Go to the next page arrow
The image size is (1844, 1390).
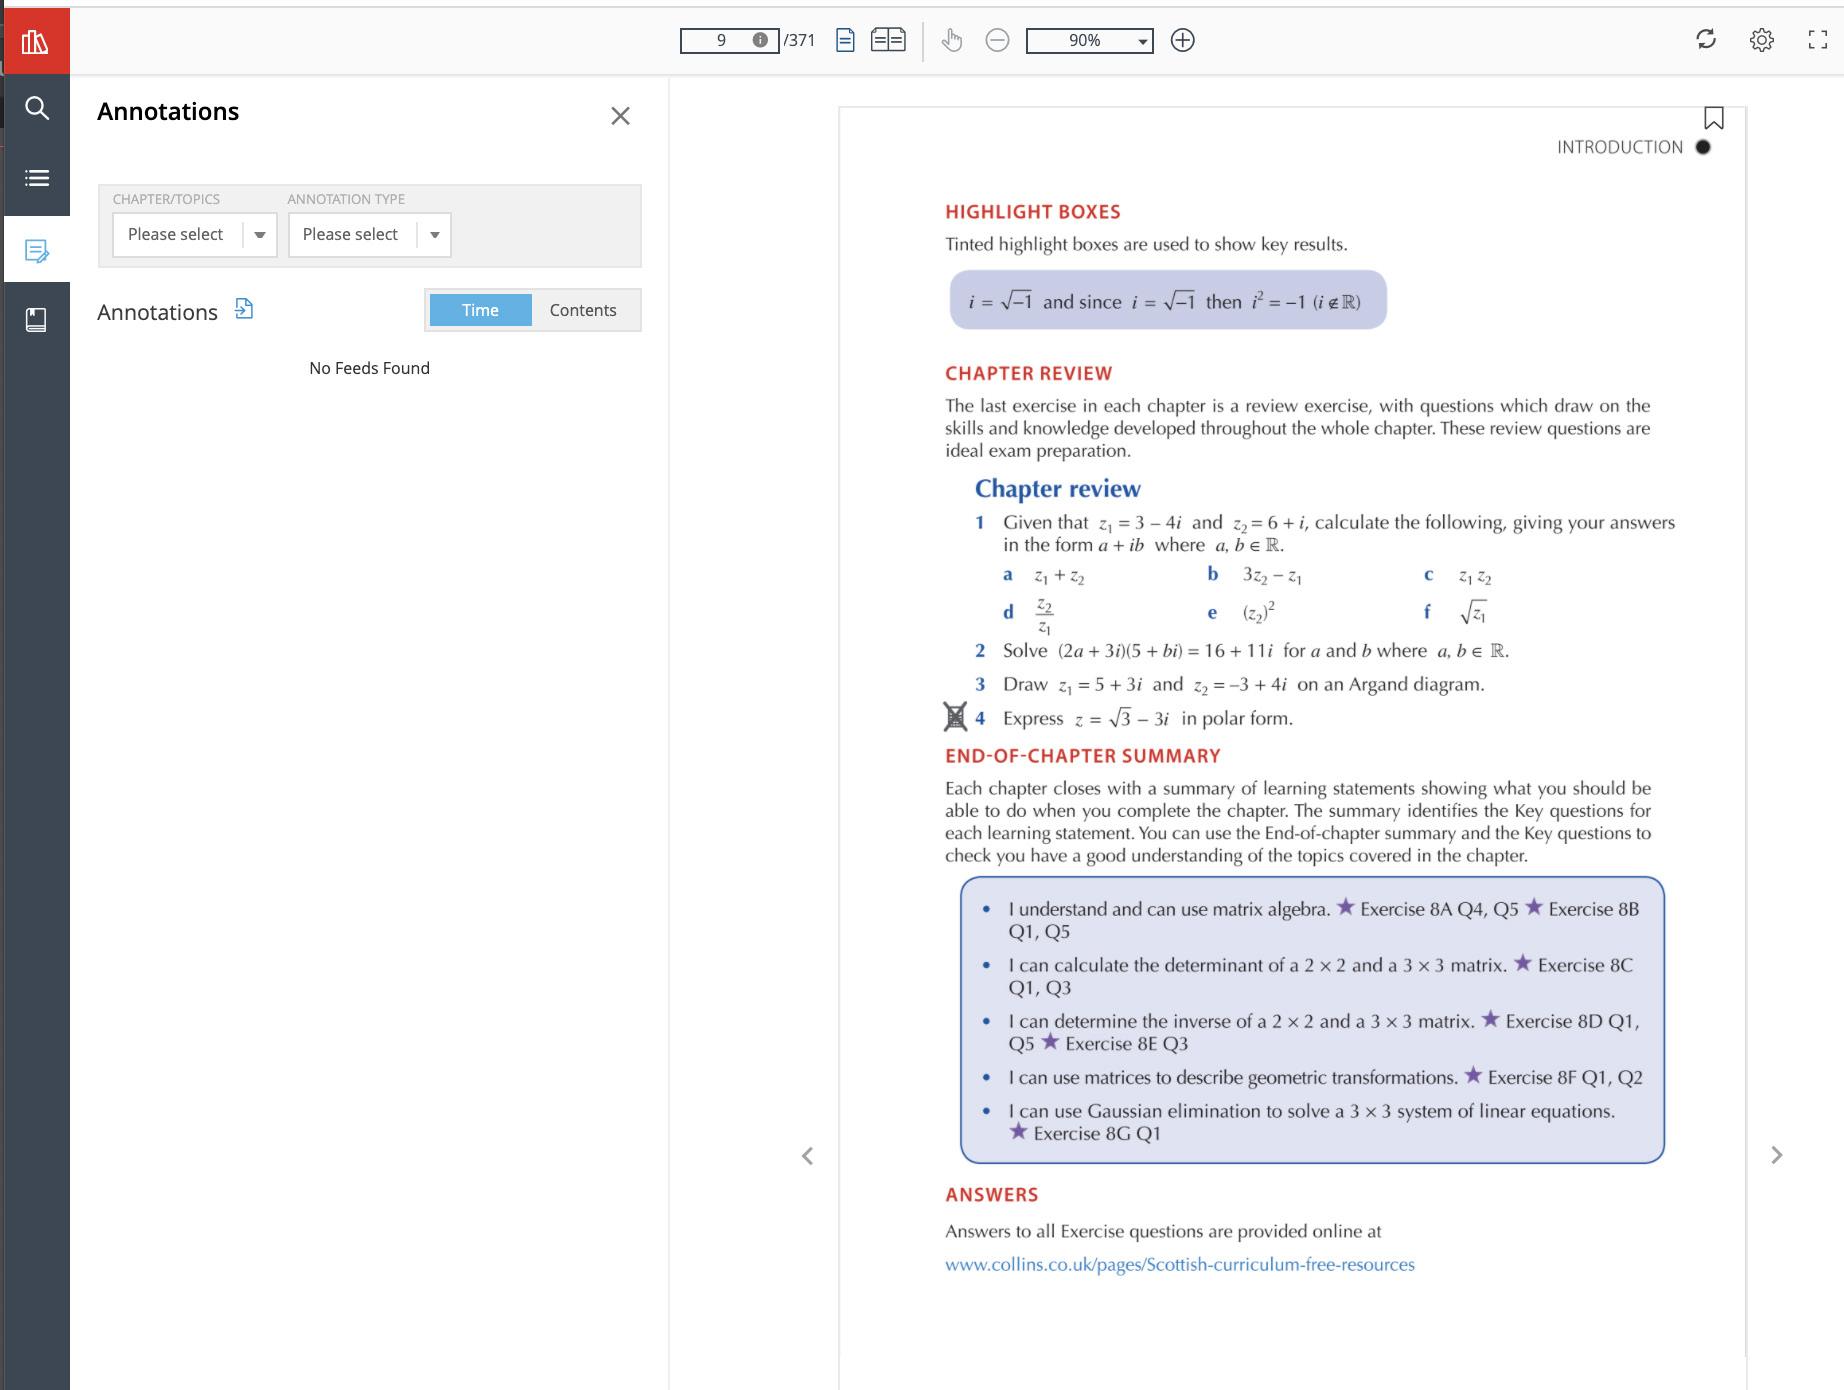coord(1776,1155)
